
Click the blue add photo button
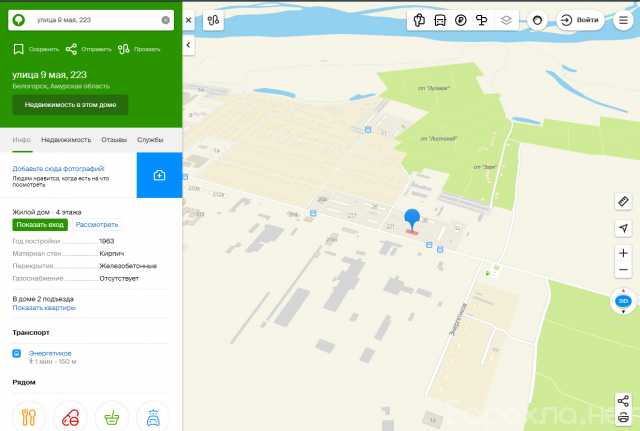159,175
